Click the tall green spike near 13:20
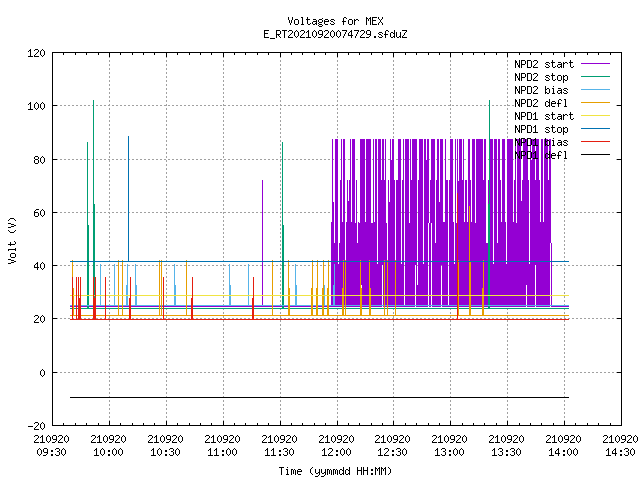Screen dimensions: 640x480 [x=489, y=204]
